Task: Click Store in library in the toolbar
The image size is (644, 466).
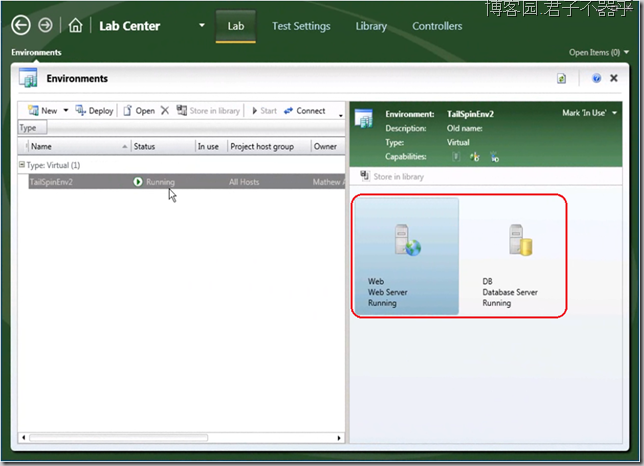Action: point(208,111)
